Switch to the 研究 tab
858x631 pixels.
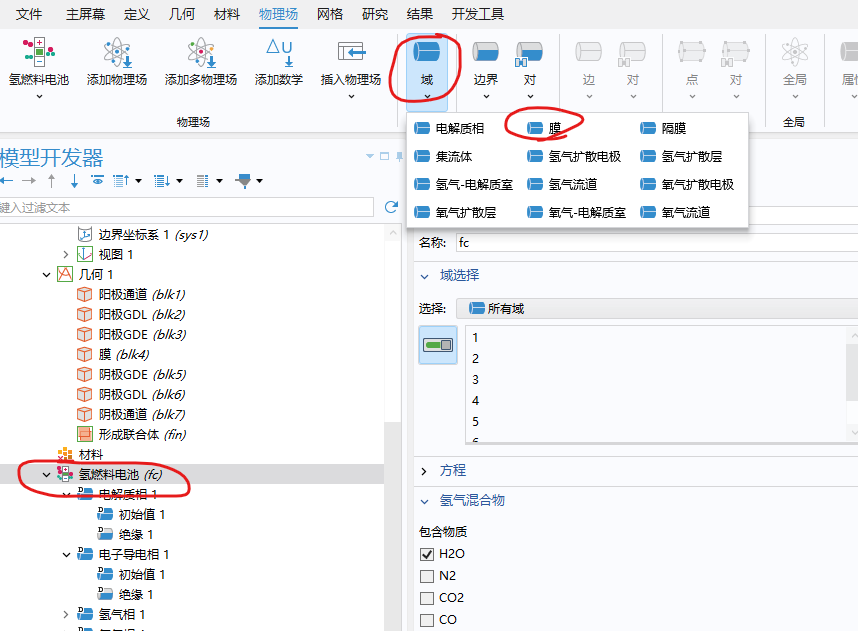pos(375,14)
